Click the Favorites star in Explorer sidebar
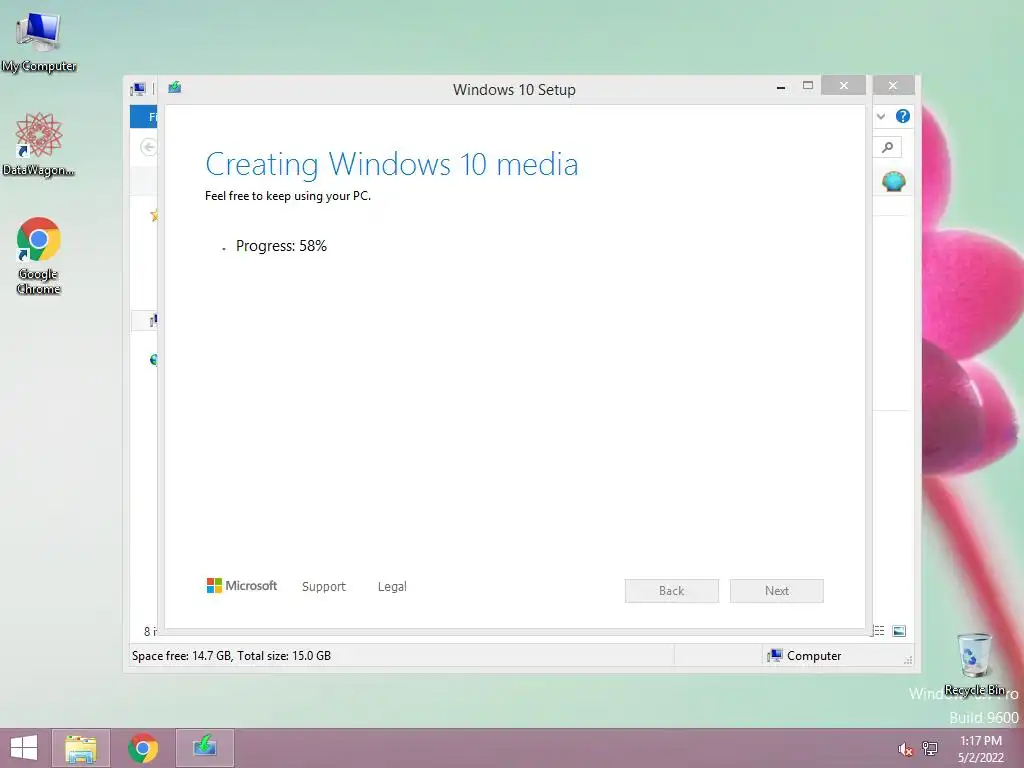The height and width of the screenshot is (768, 1024). click(154, 215)
